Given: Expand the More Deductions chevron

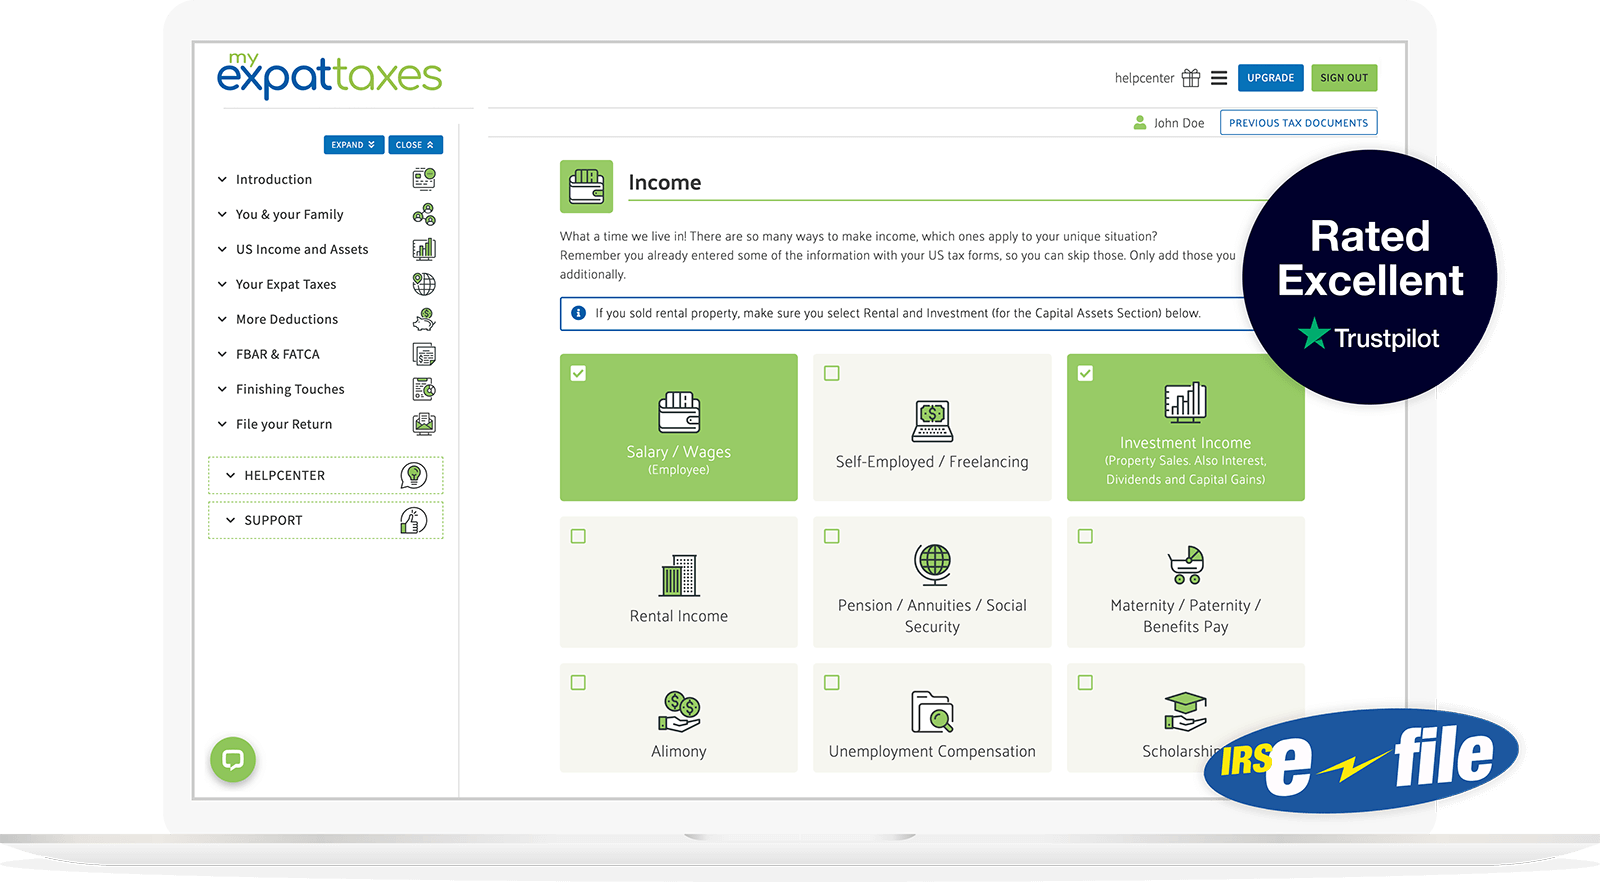Looking at the screenshot, I should click(x=222, y=320).
